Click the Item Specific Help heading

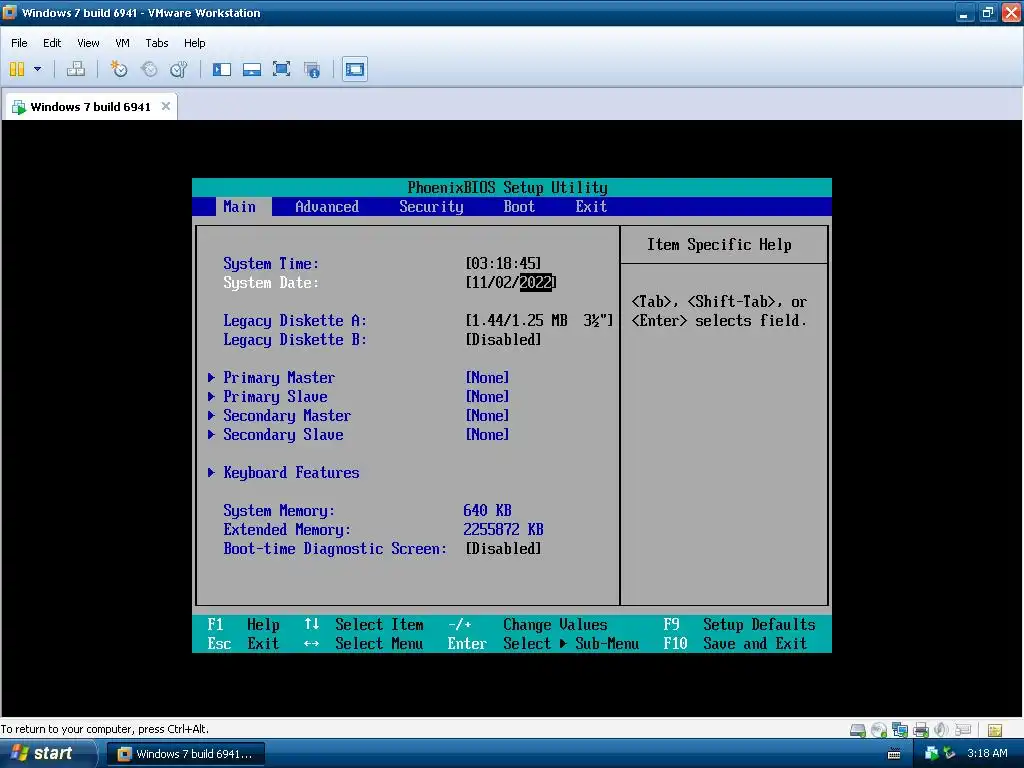[x=719, y=244]
